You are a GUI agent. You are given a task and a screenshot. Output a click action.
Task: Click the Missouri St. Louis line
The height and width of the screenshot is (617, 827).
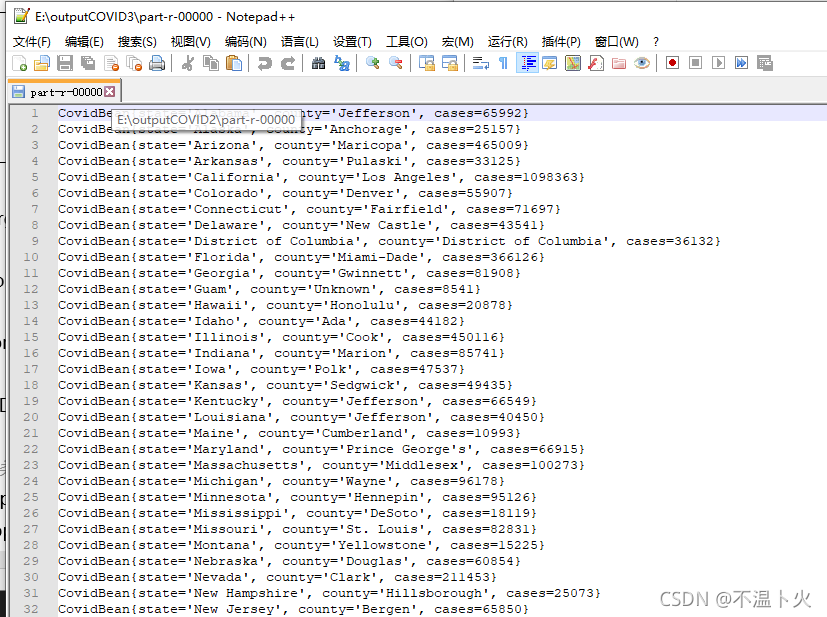click(297, 529)
